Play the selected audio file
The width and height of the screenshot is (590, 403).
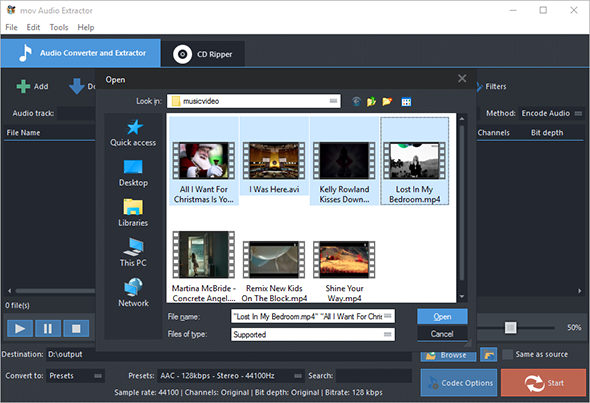click(20, 328)
